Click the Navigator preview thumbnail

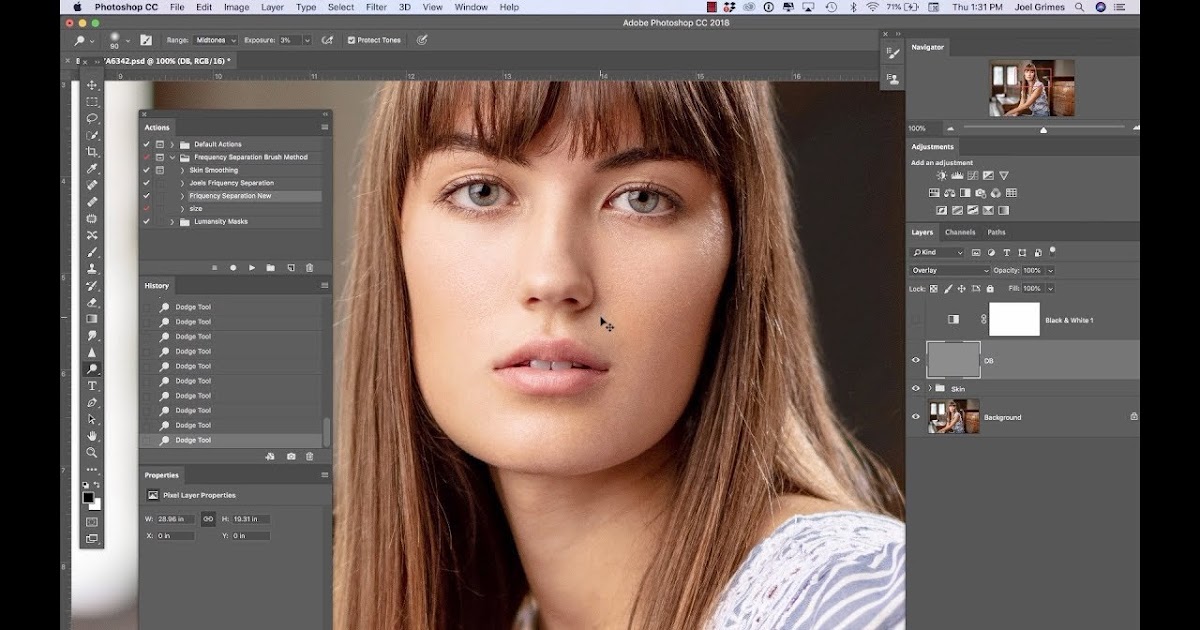coord(1032,88)
